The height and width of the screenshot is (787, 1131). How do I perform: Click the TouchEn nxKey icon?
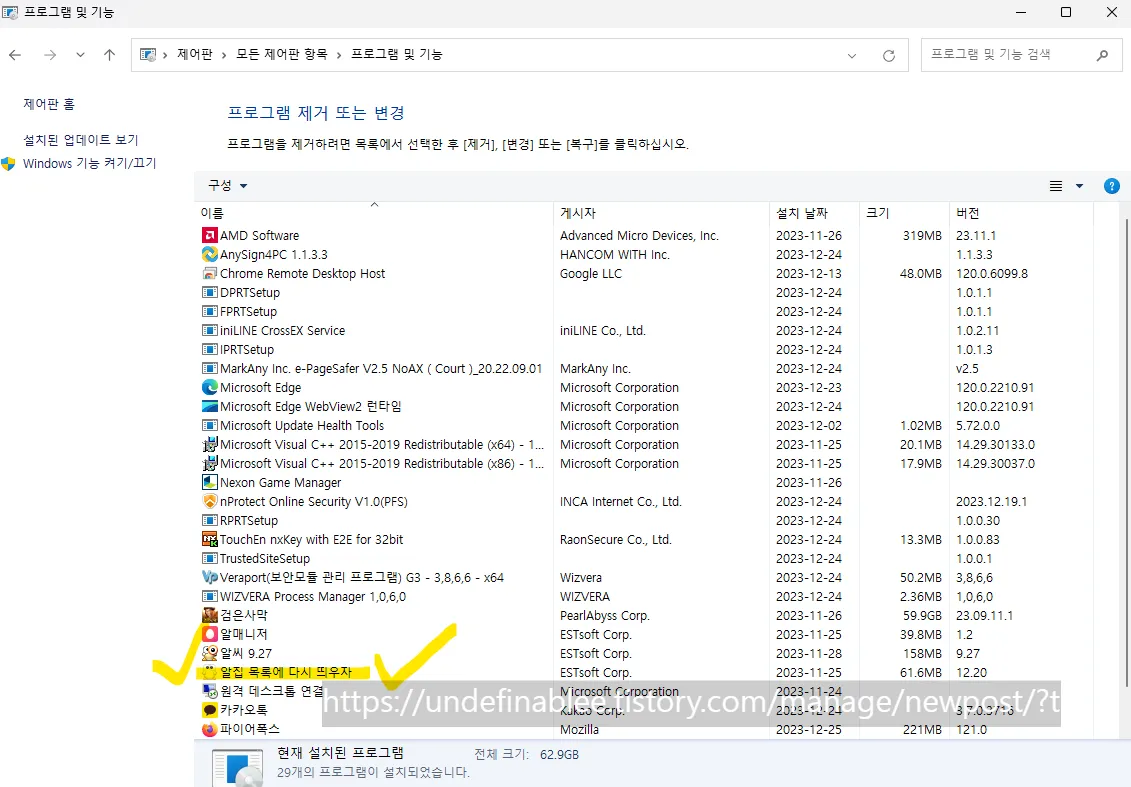pos(209,539)
